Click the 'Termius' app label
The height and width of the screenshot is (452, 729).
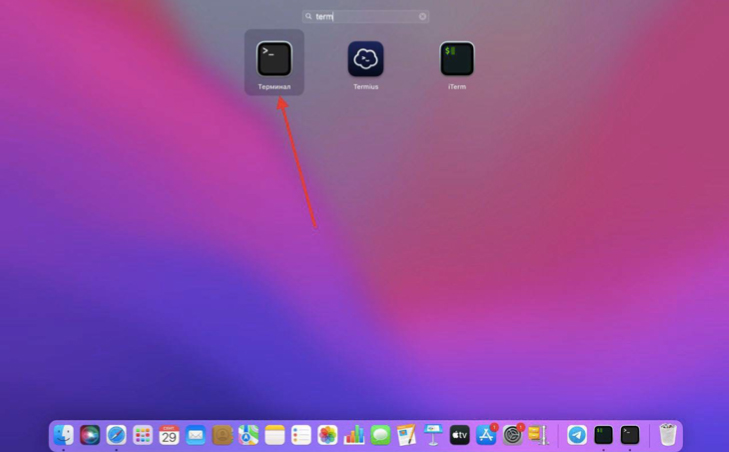pyautogui.click(x=366, y=87)
